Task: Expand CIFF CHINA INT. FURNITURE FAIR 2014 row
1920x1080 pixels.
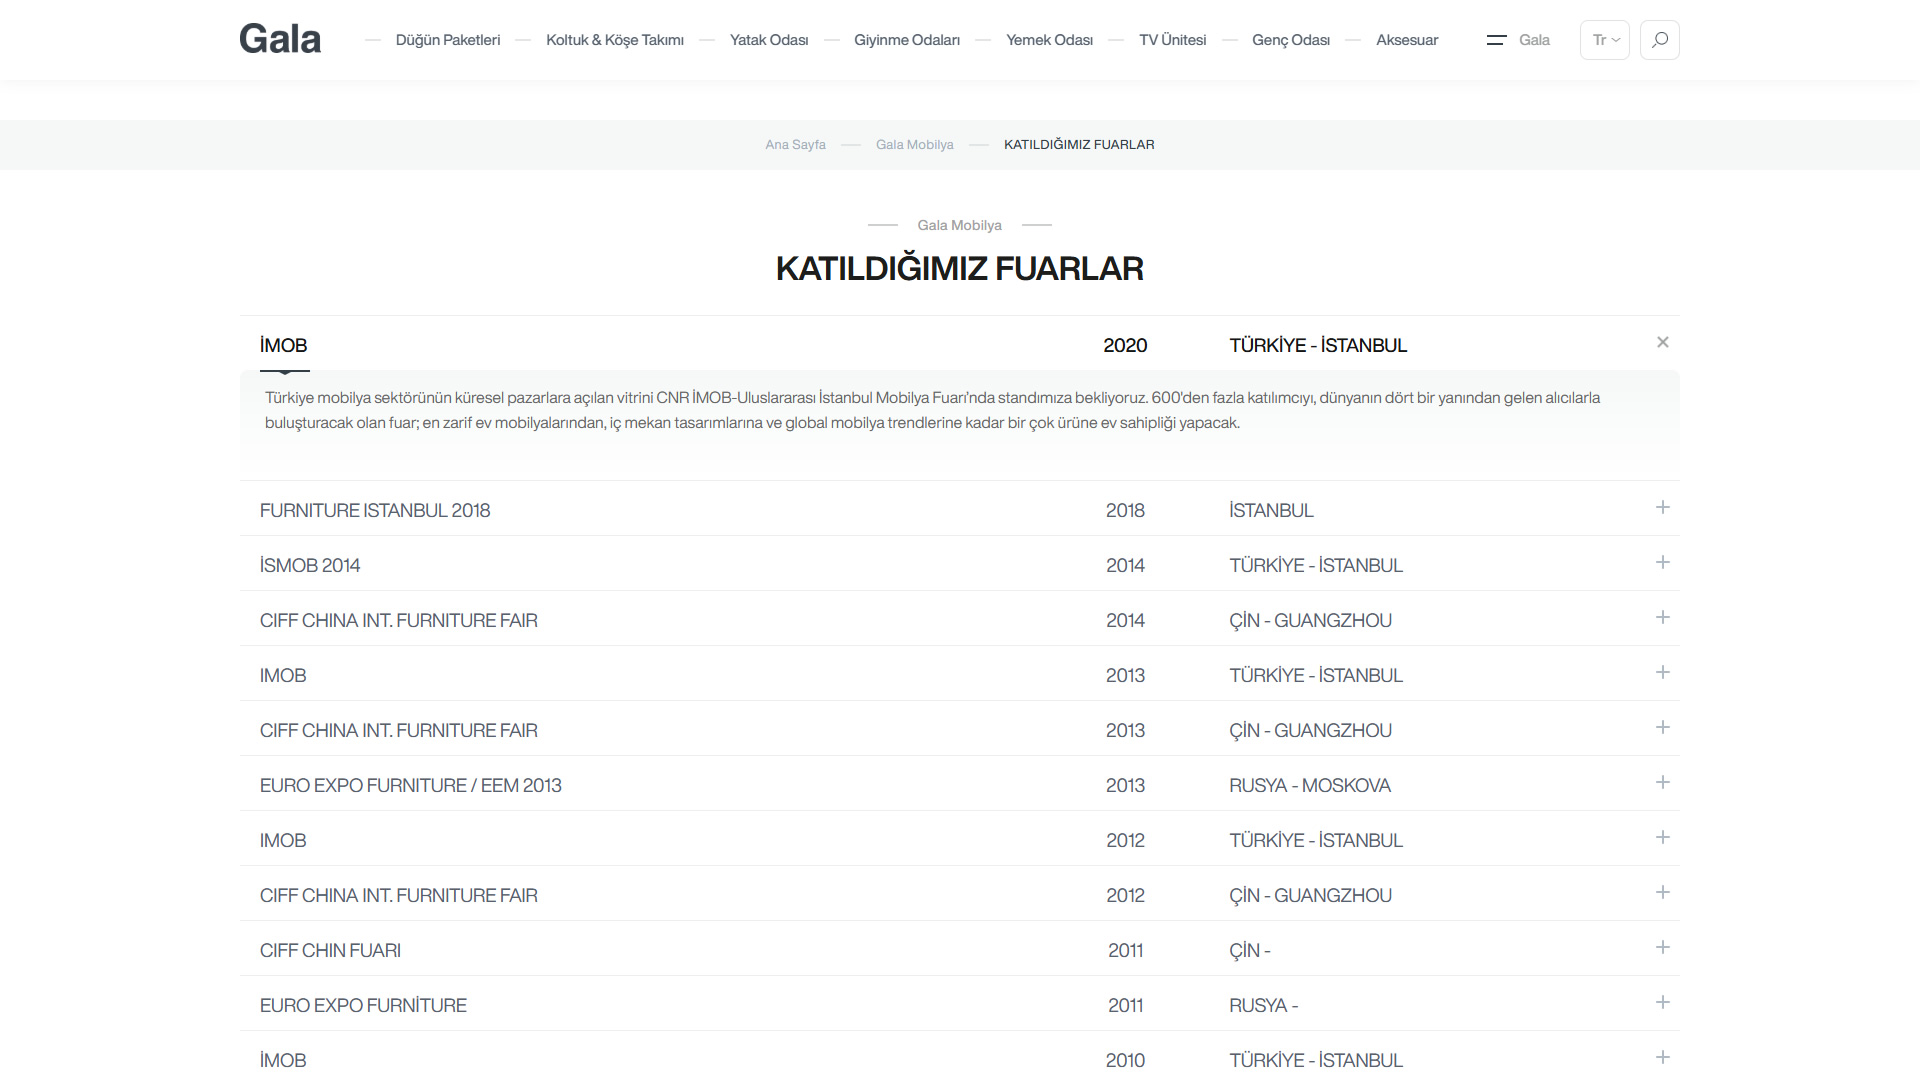Action: (x=1662, y=618)
